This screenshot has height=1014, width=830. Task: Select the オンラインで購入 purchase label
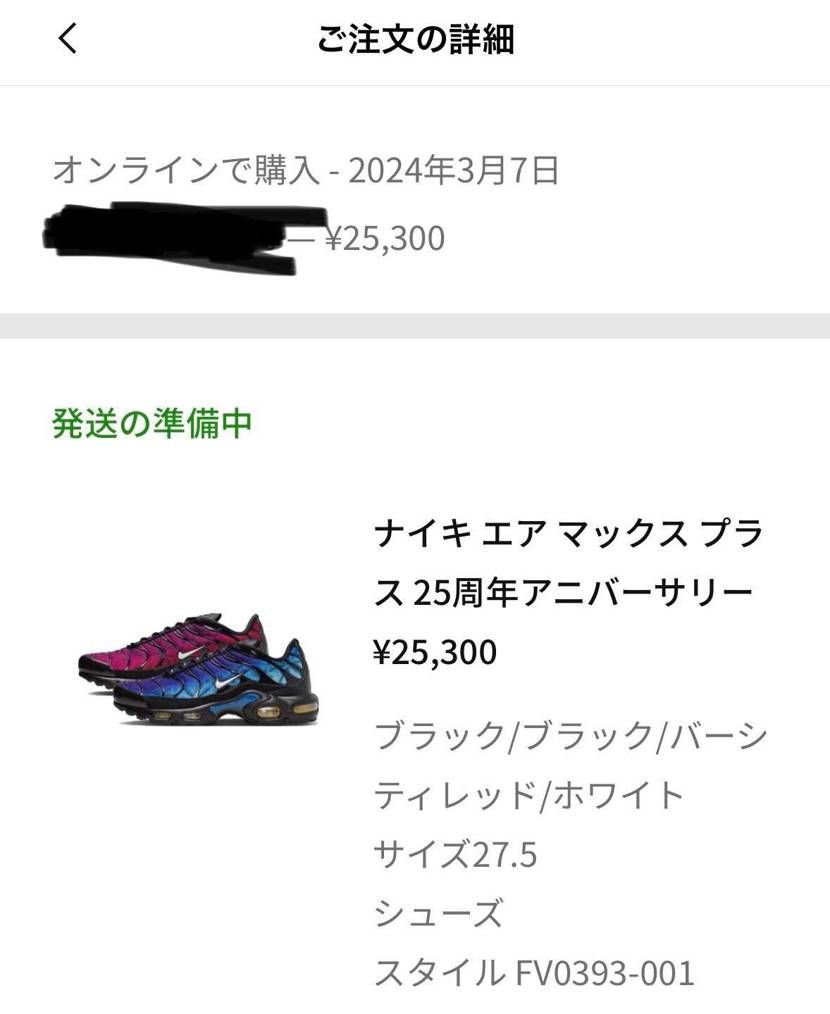point(187,171)
